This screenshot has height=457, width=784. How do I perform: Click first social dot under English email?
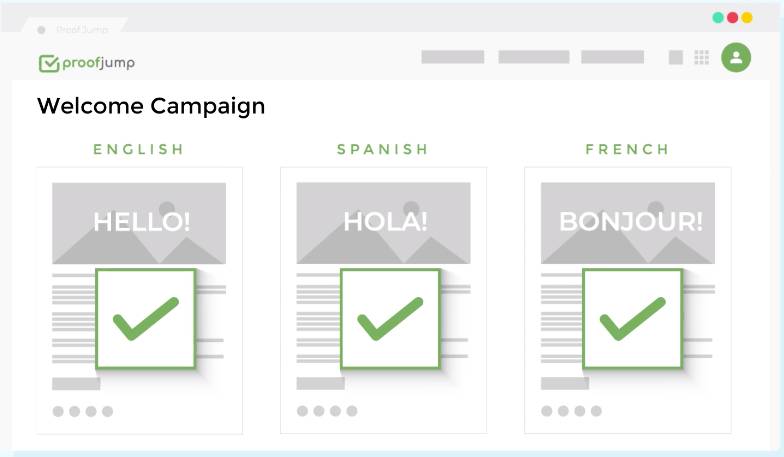point(58,412)
